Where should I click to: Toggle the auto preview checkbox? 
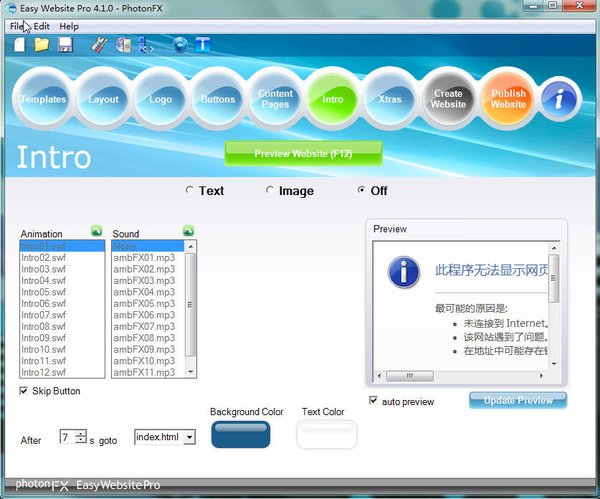373,401
